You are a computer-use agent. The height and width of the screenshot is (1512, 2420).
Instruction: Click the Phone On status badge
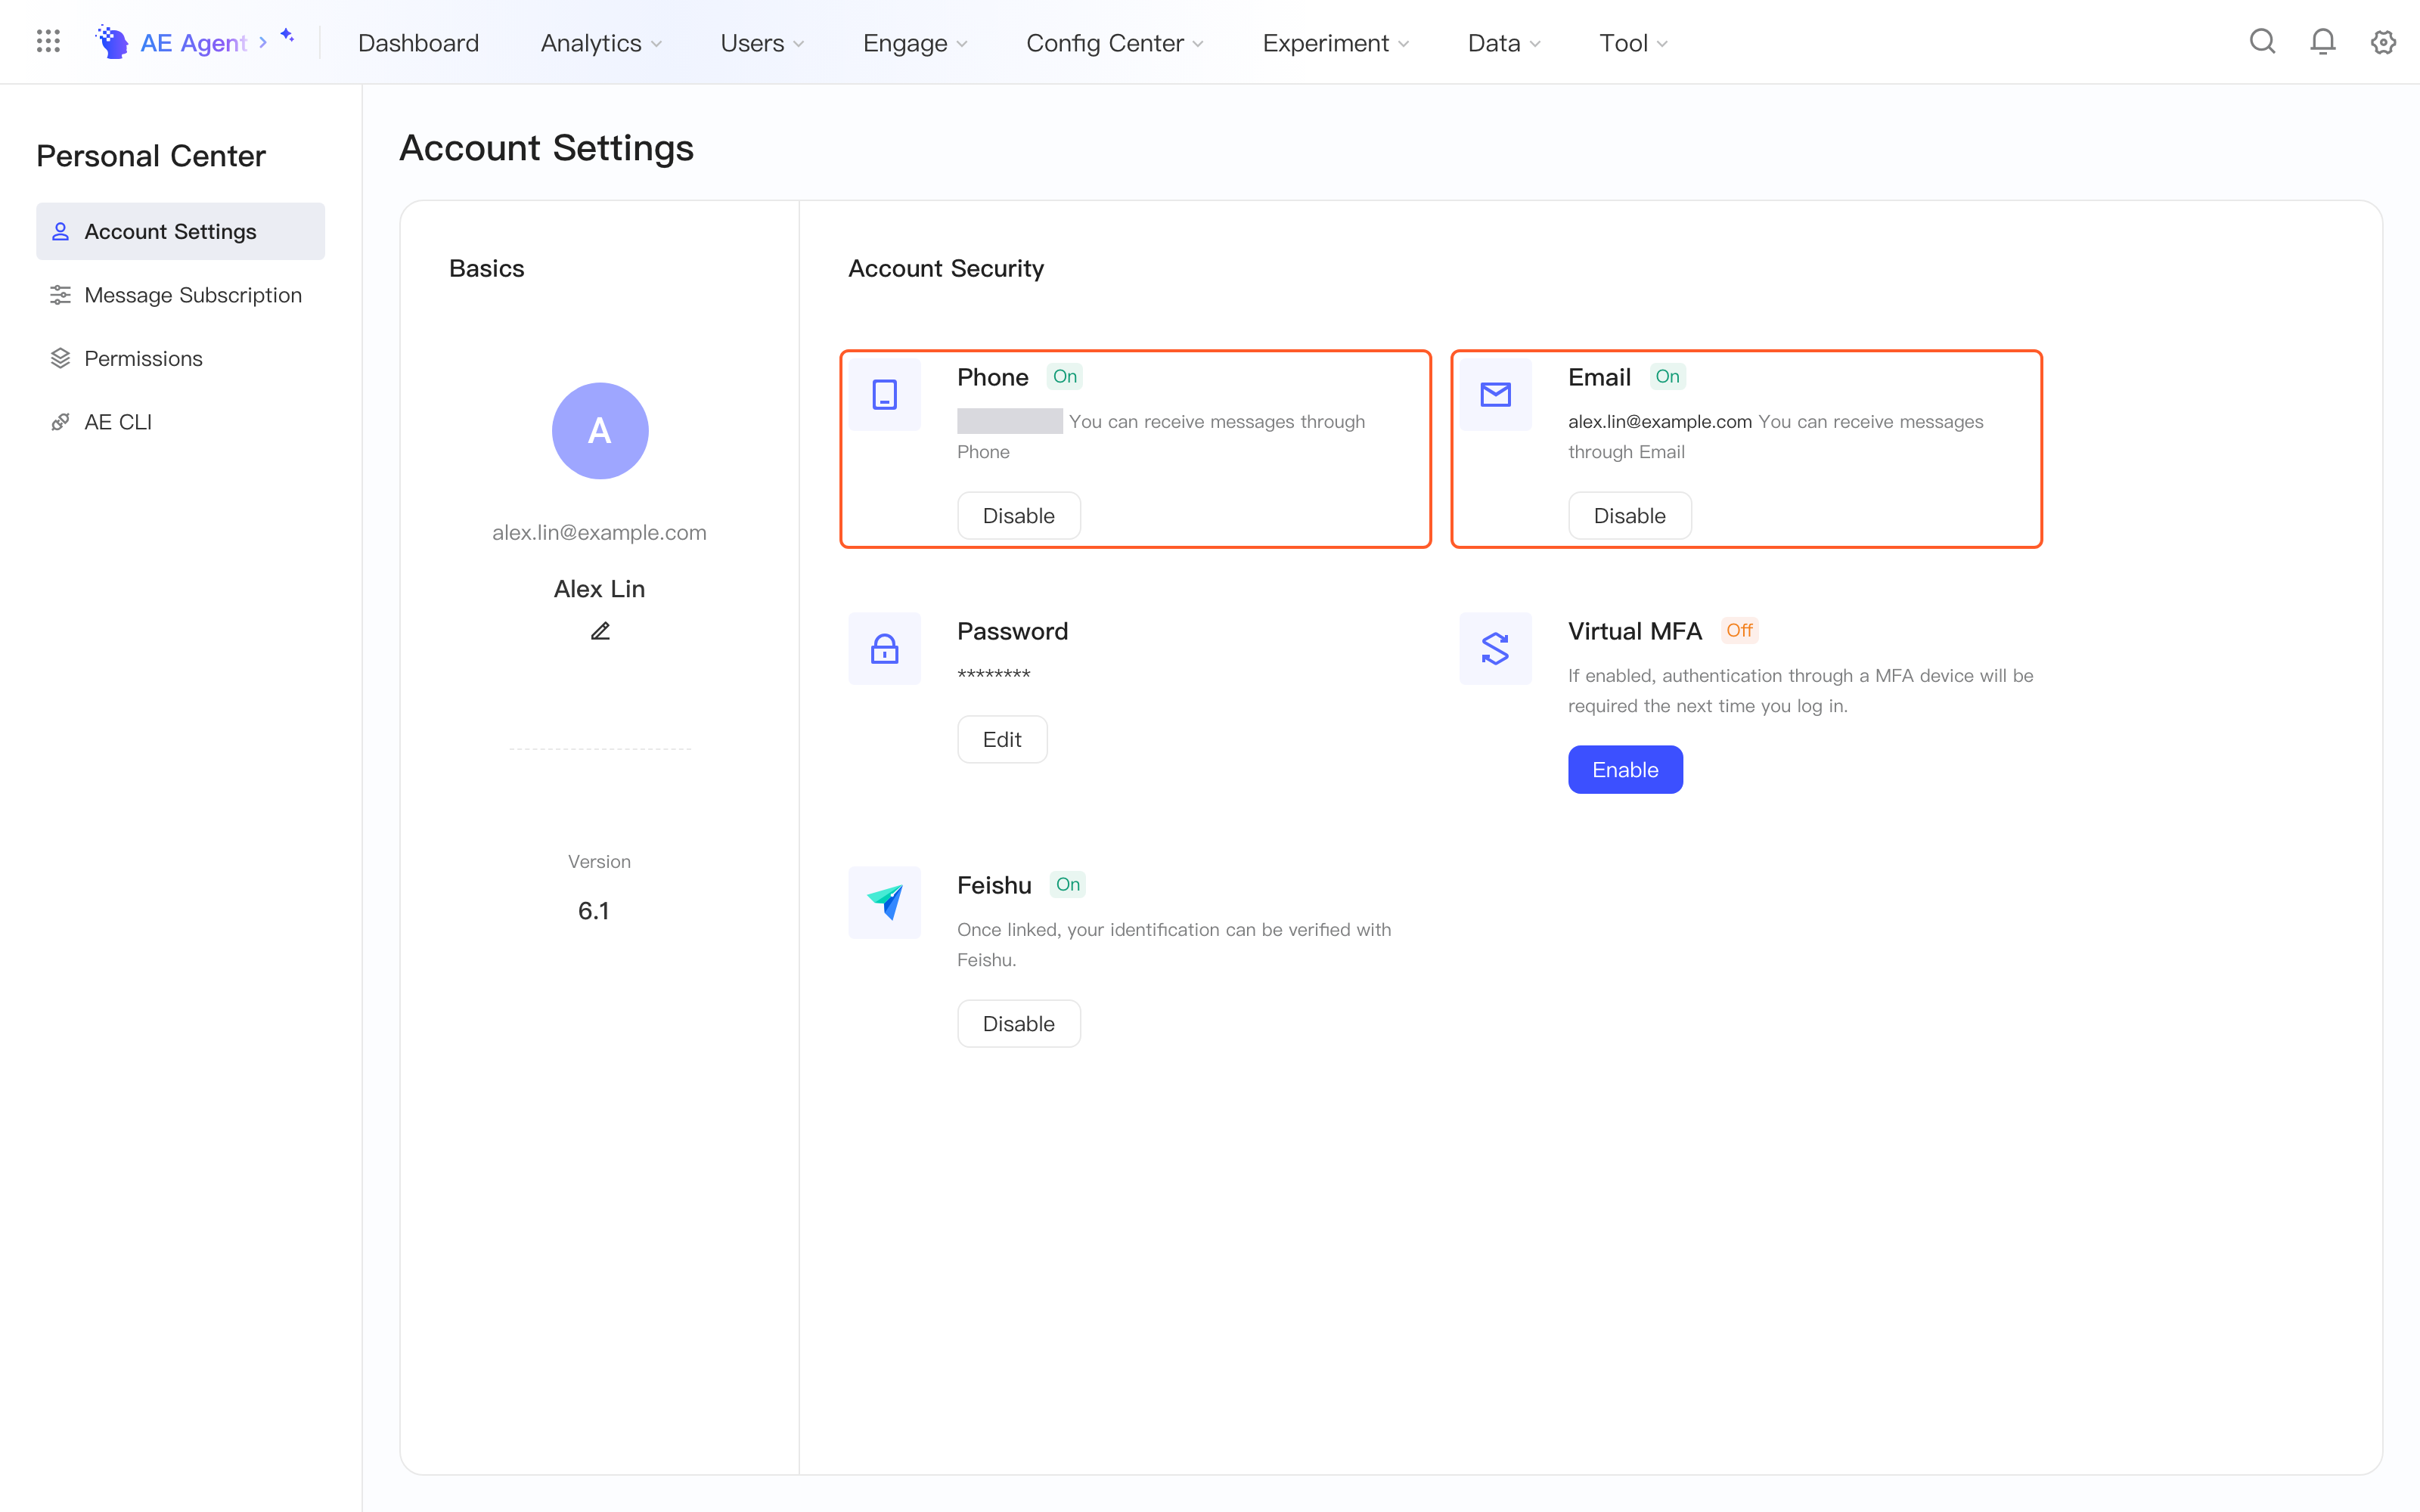point(1065,377)
